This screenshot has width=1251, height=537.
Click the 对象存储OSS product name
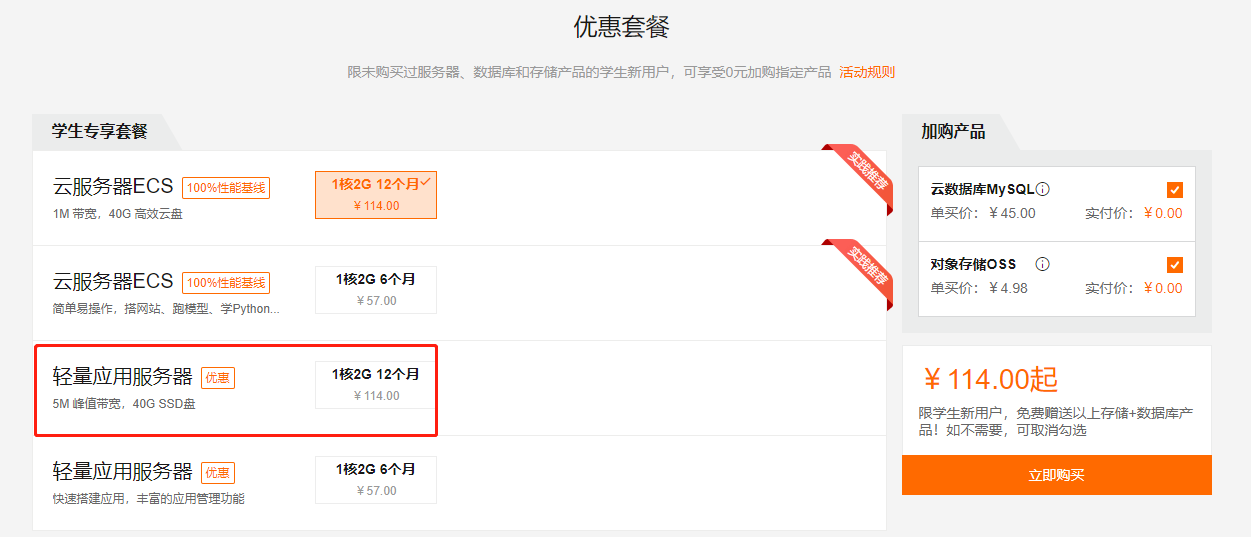tap(973, 264)
